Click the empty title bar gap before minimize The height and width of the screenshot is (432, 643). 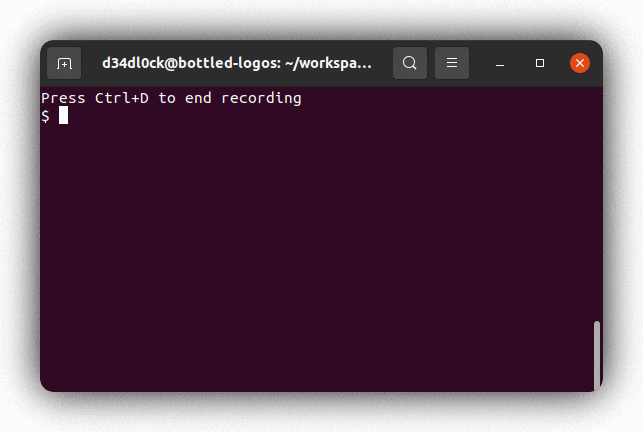(479, 63)
